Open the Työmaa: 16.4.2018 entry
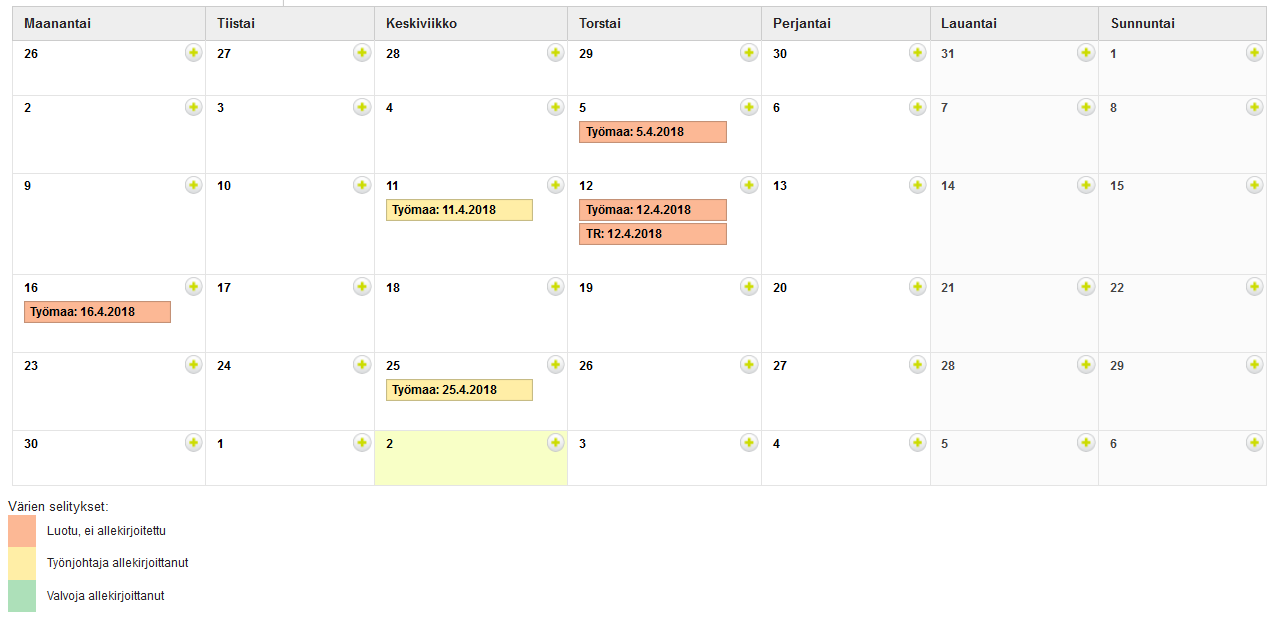The width and height of the screenshot is (1272, 617). tap(97, 312)
